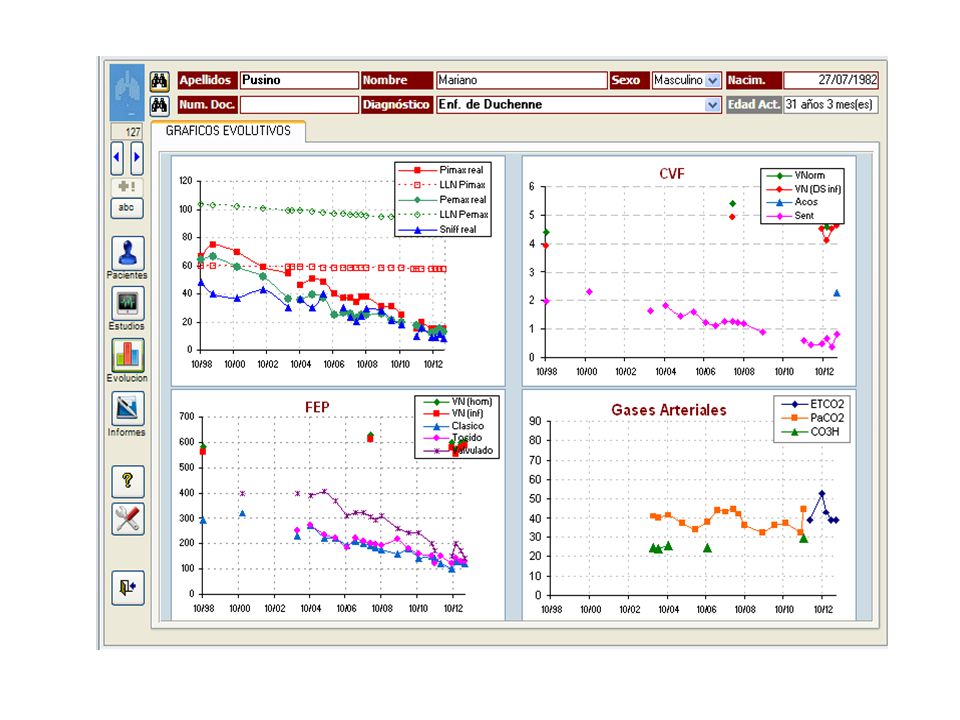This screenshot has width=960, height=720.
Task: Click the abc button in the sidebar
Action: [127, 208]
